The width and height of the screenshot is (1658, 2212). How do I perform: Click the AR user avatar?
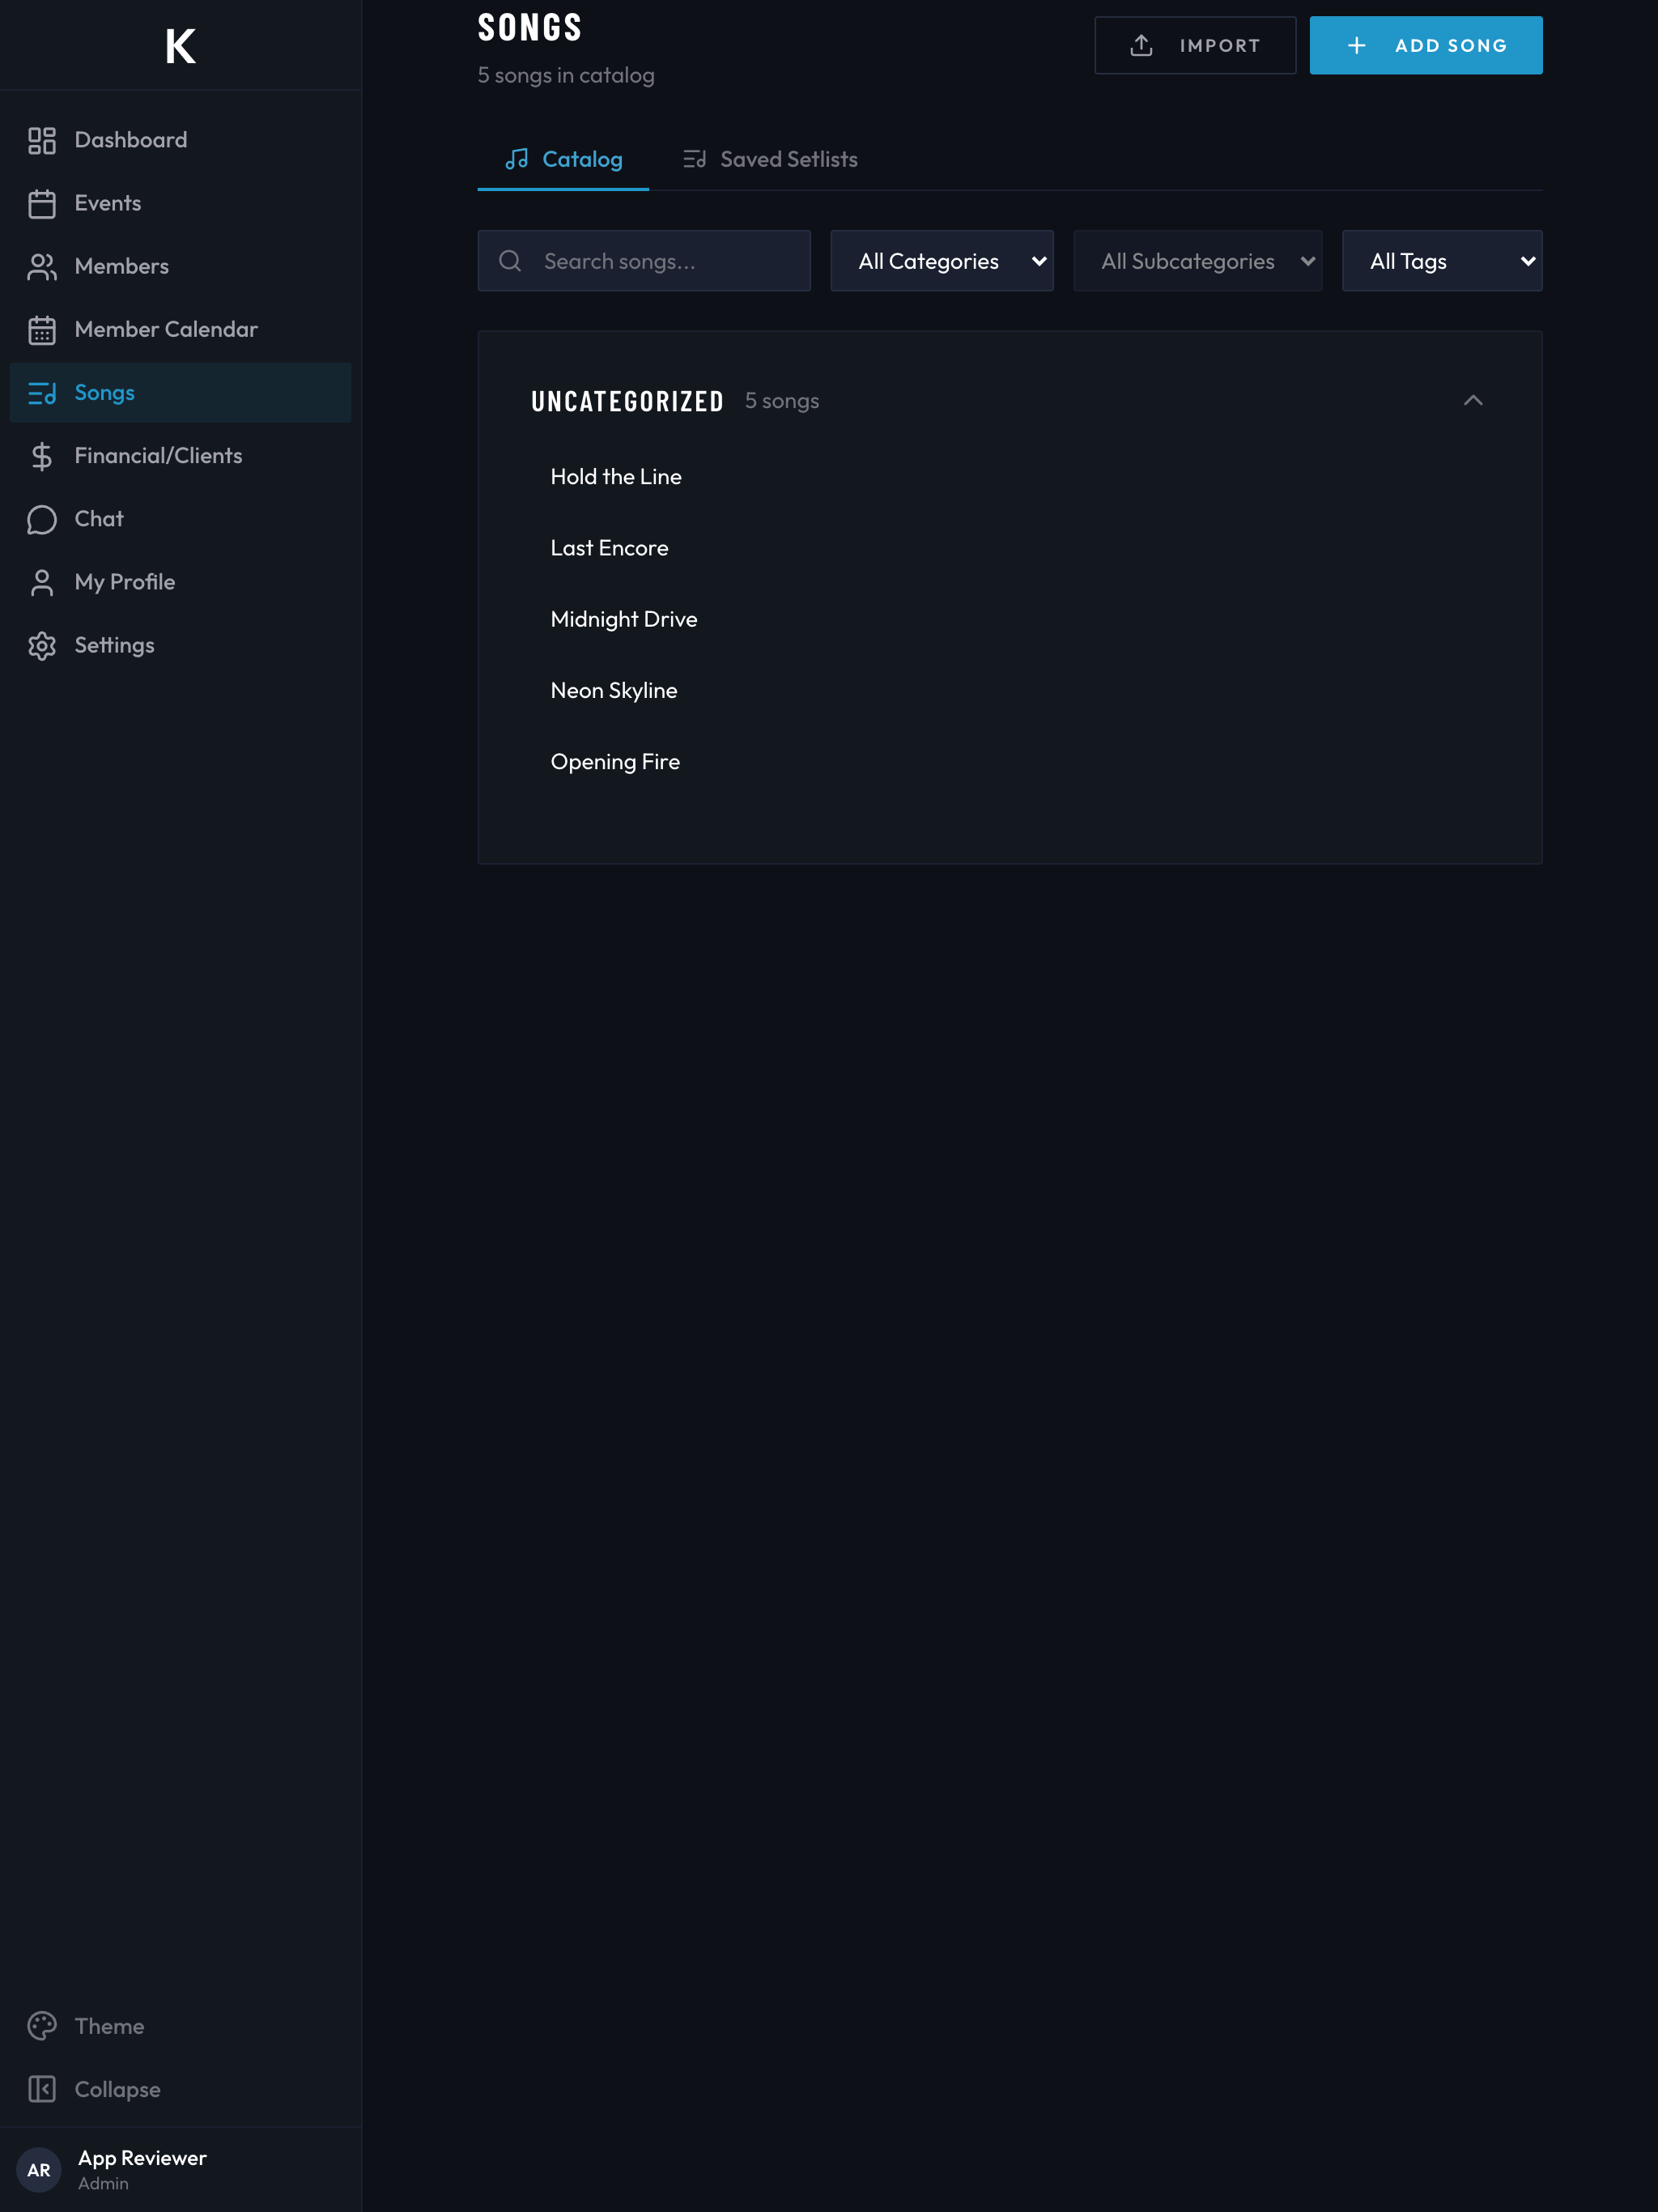coord(39,2169)
